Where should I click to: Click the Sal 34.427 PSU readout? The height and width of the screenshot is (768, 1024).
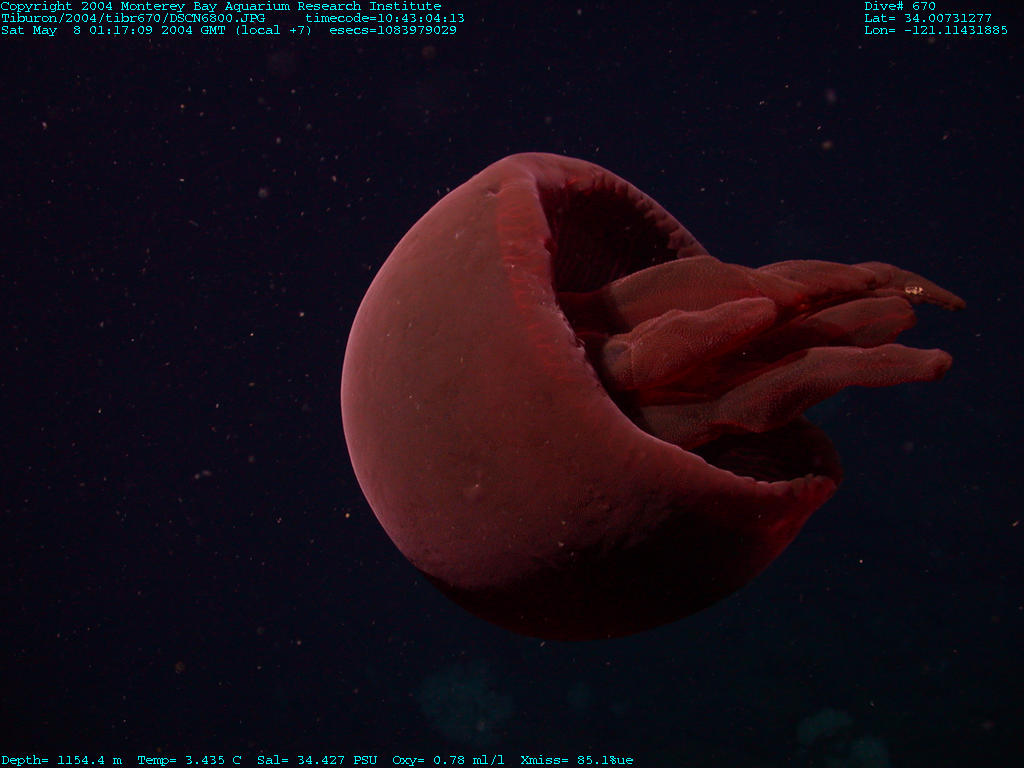click(x=317, y=760)
